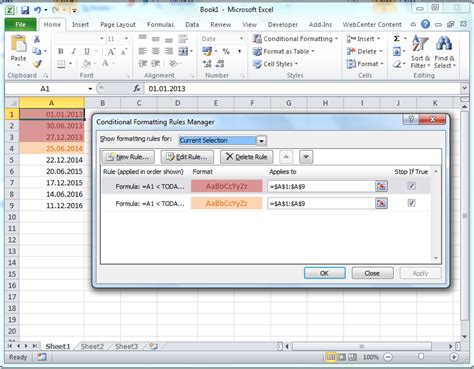Viewport: 474px width, 369px height.
Task: Click the Delete Rule button
Action: click(247, 157)
